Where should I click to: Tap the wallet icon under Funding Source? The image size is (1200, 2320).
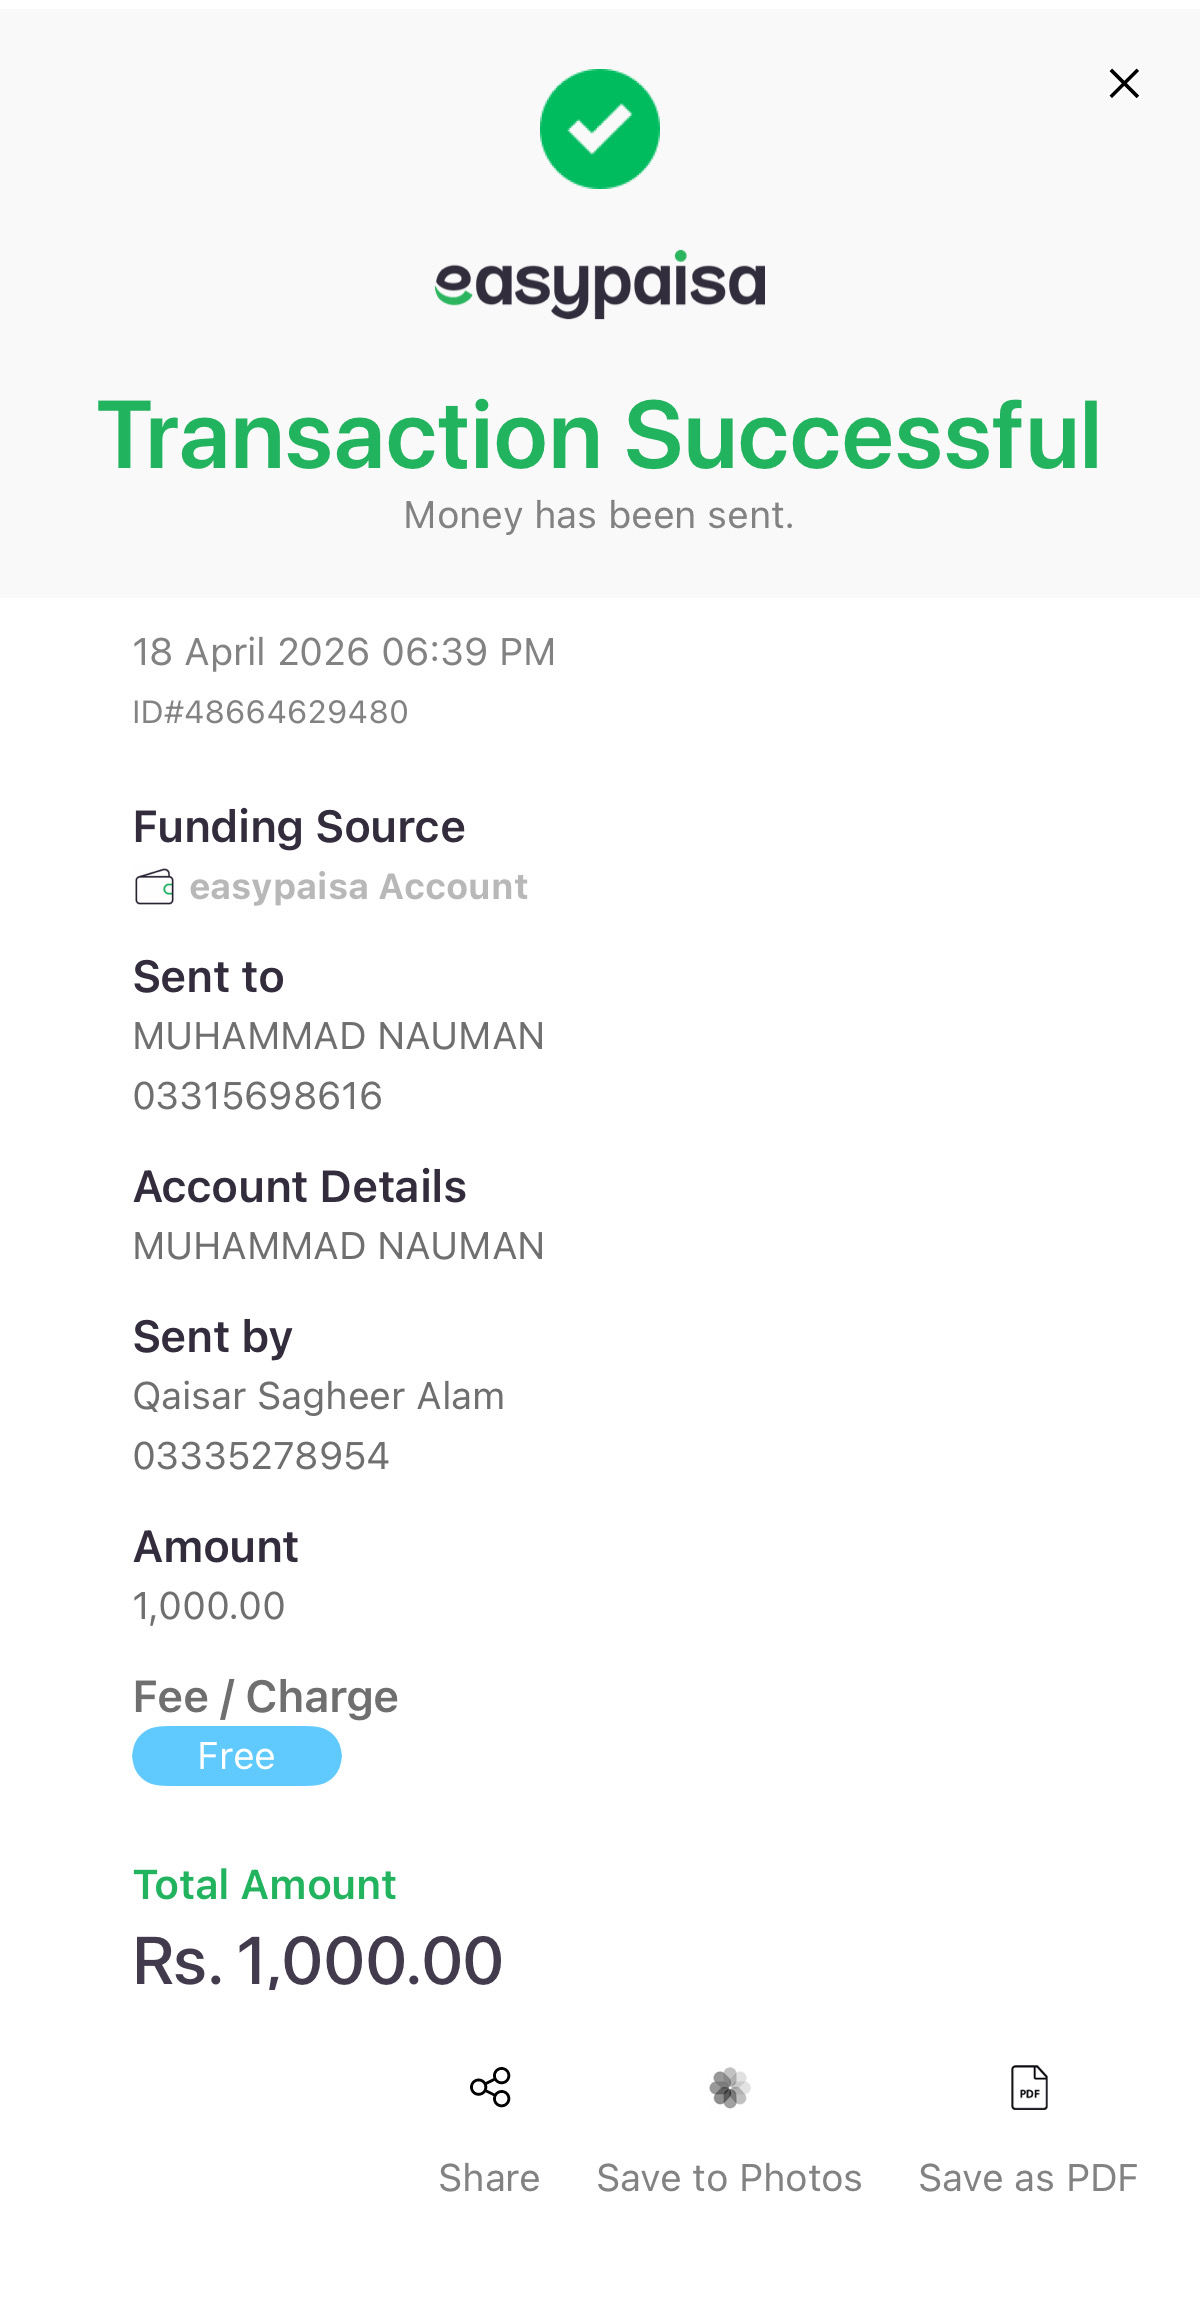coord(154,887)
